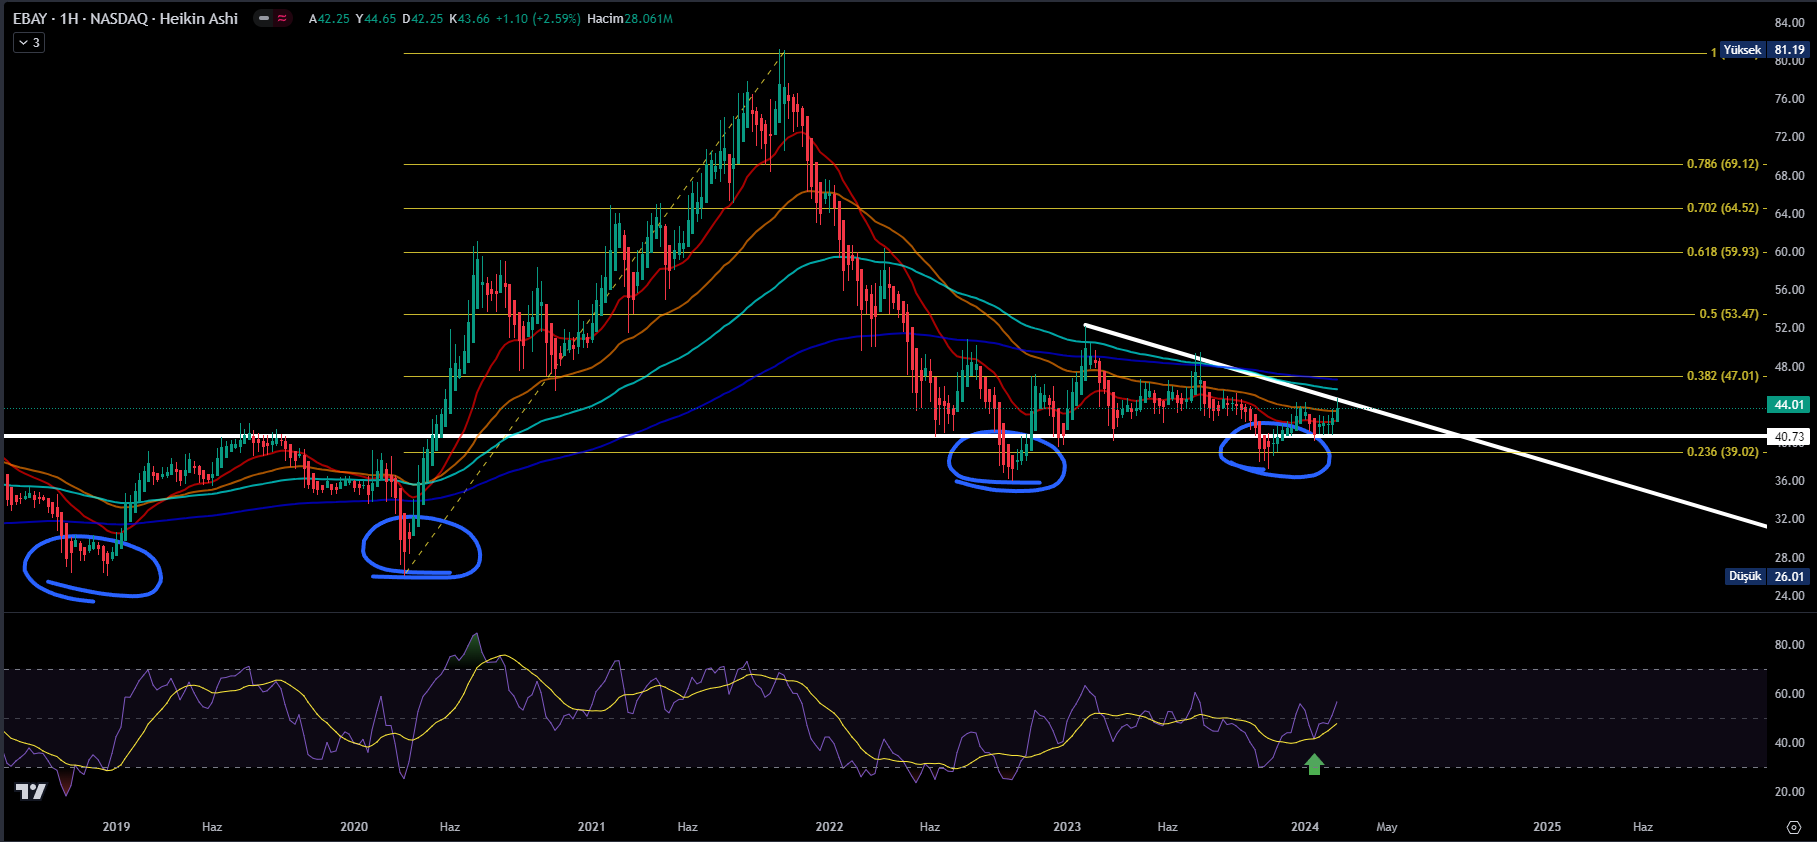Click the grey dash pill icon beside Heikin Ashi
Image resolution: width=1817 pixels, height=842 pixels.
click(x=264, y=18)
